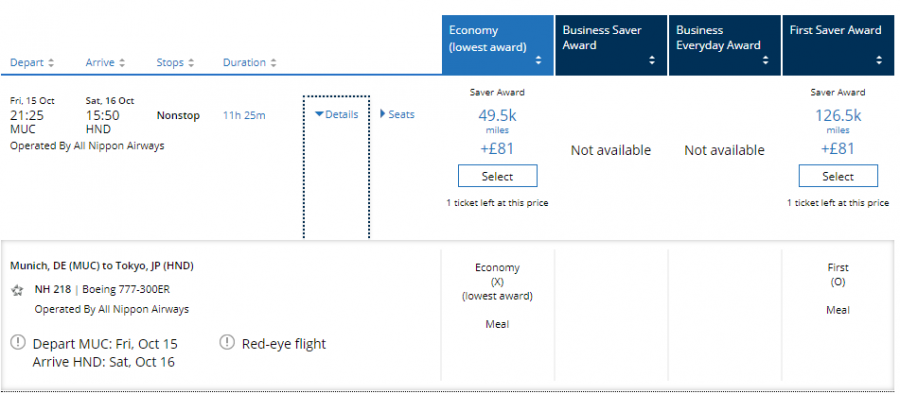Select the 49.5k miles Economy fare
900x394 pixels.
pyautogui.click(x=498, y=176)
